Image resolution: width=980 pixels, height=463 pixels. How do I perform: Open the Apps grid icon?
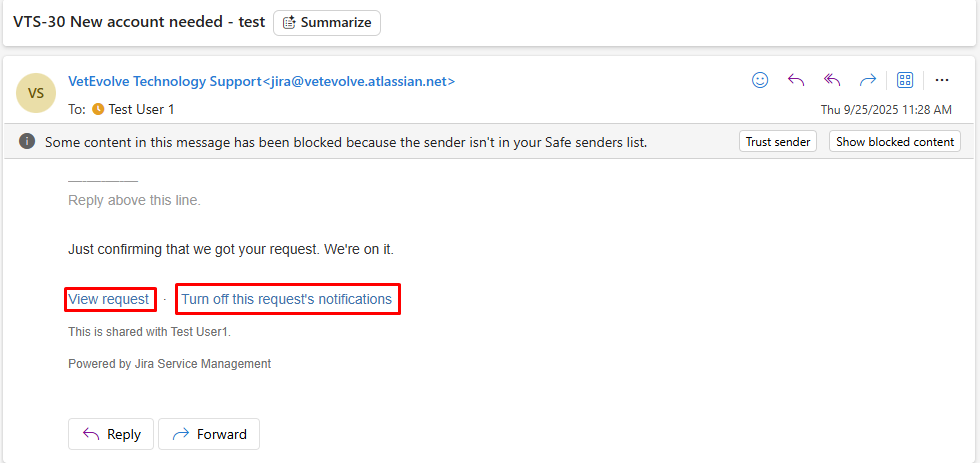pos(905,80)
